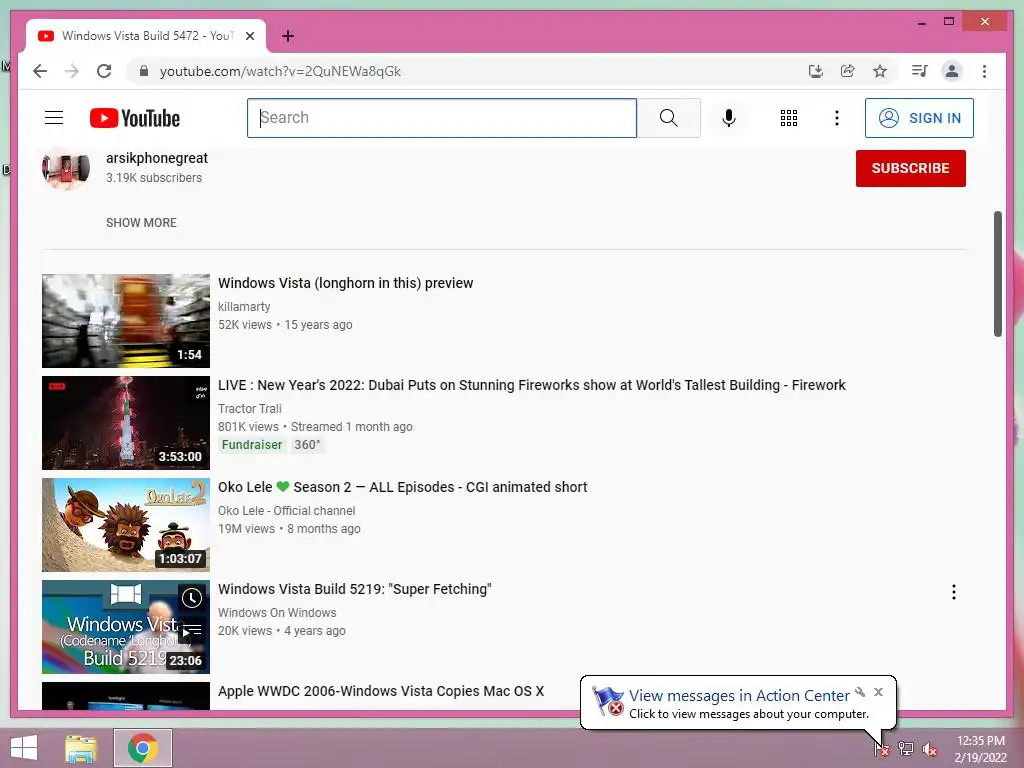Screen dimensions: 1024x768
Task: Focus the YouTube search field
Action: point(441,118)
